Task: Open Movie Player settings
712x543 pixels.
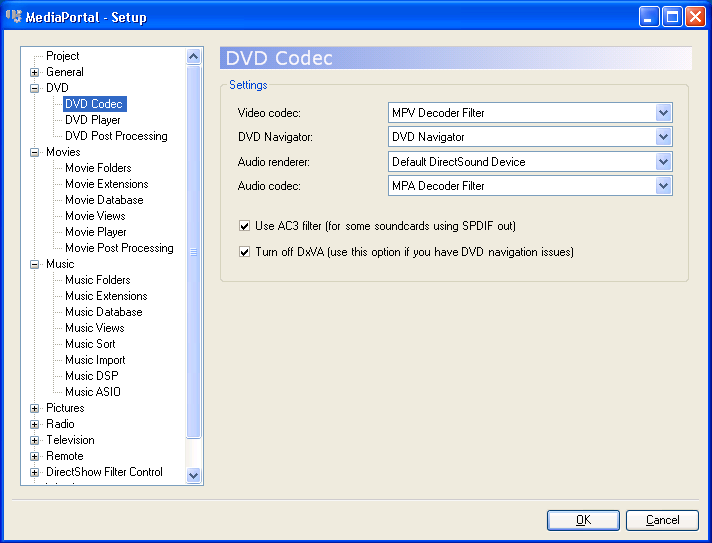Action: pyautogui.click(x=95, y=232)
